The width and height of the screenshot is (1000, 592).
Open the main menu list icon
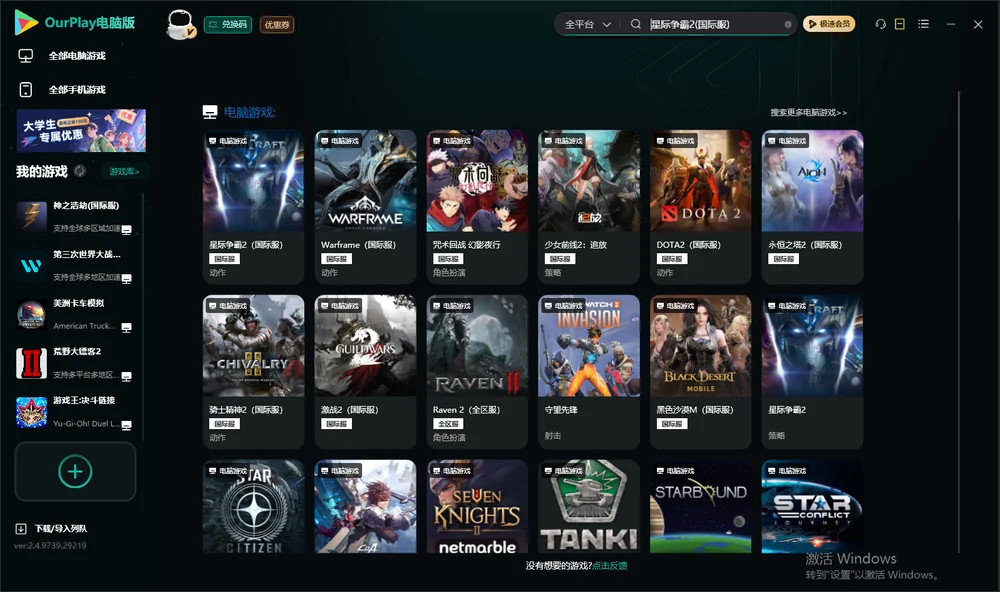(923, 24)
